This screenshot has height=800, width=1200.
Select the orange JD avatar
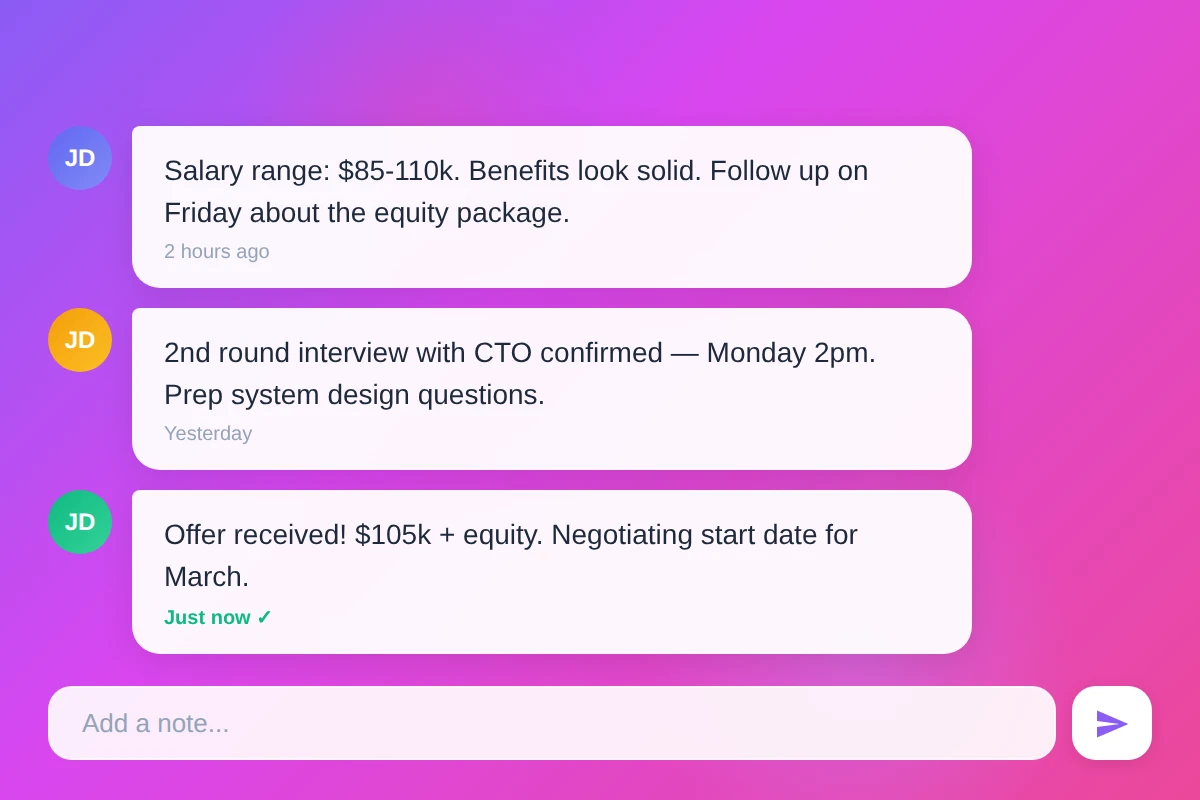pos(80,340)
